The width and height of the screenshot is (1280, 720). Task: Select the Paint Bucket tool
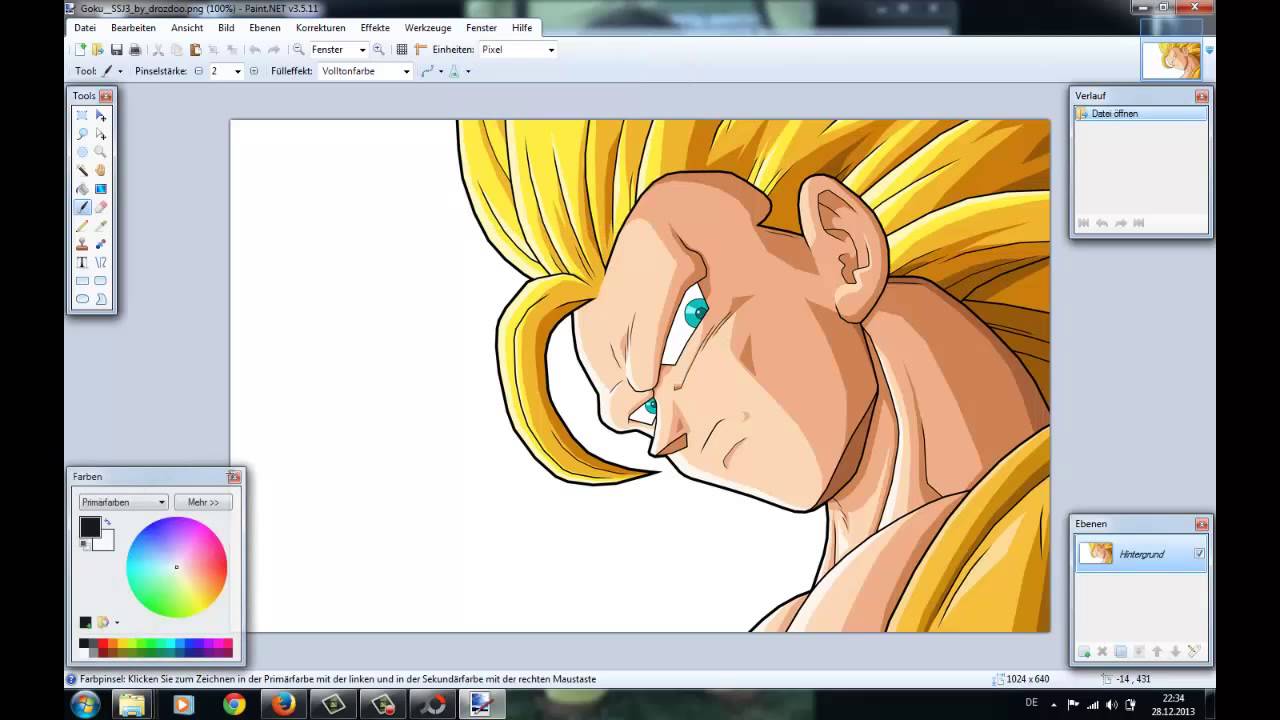[82, 189]
